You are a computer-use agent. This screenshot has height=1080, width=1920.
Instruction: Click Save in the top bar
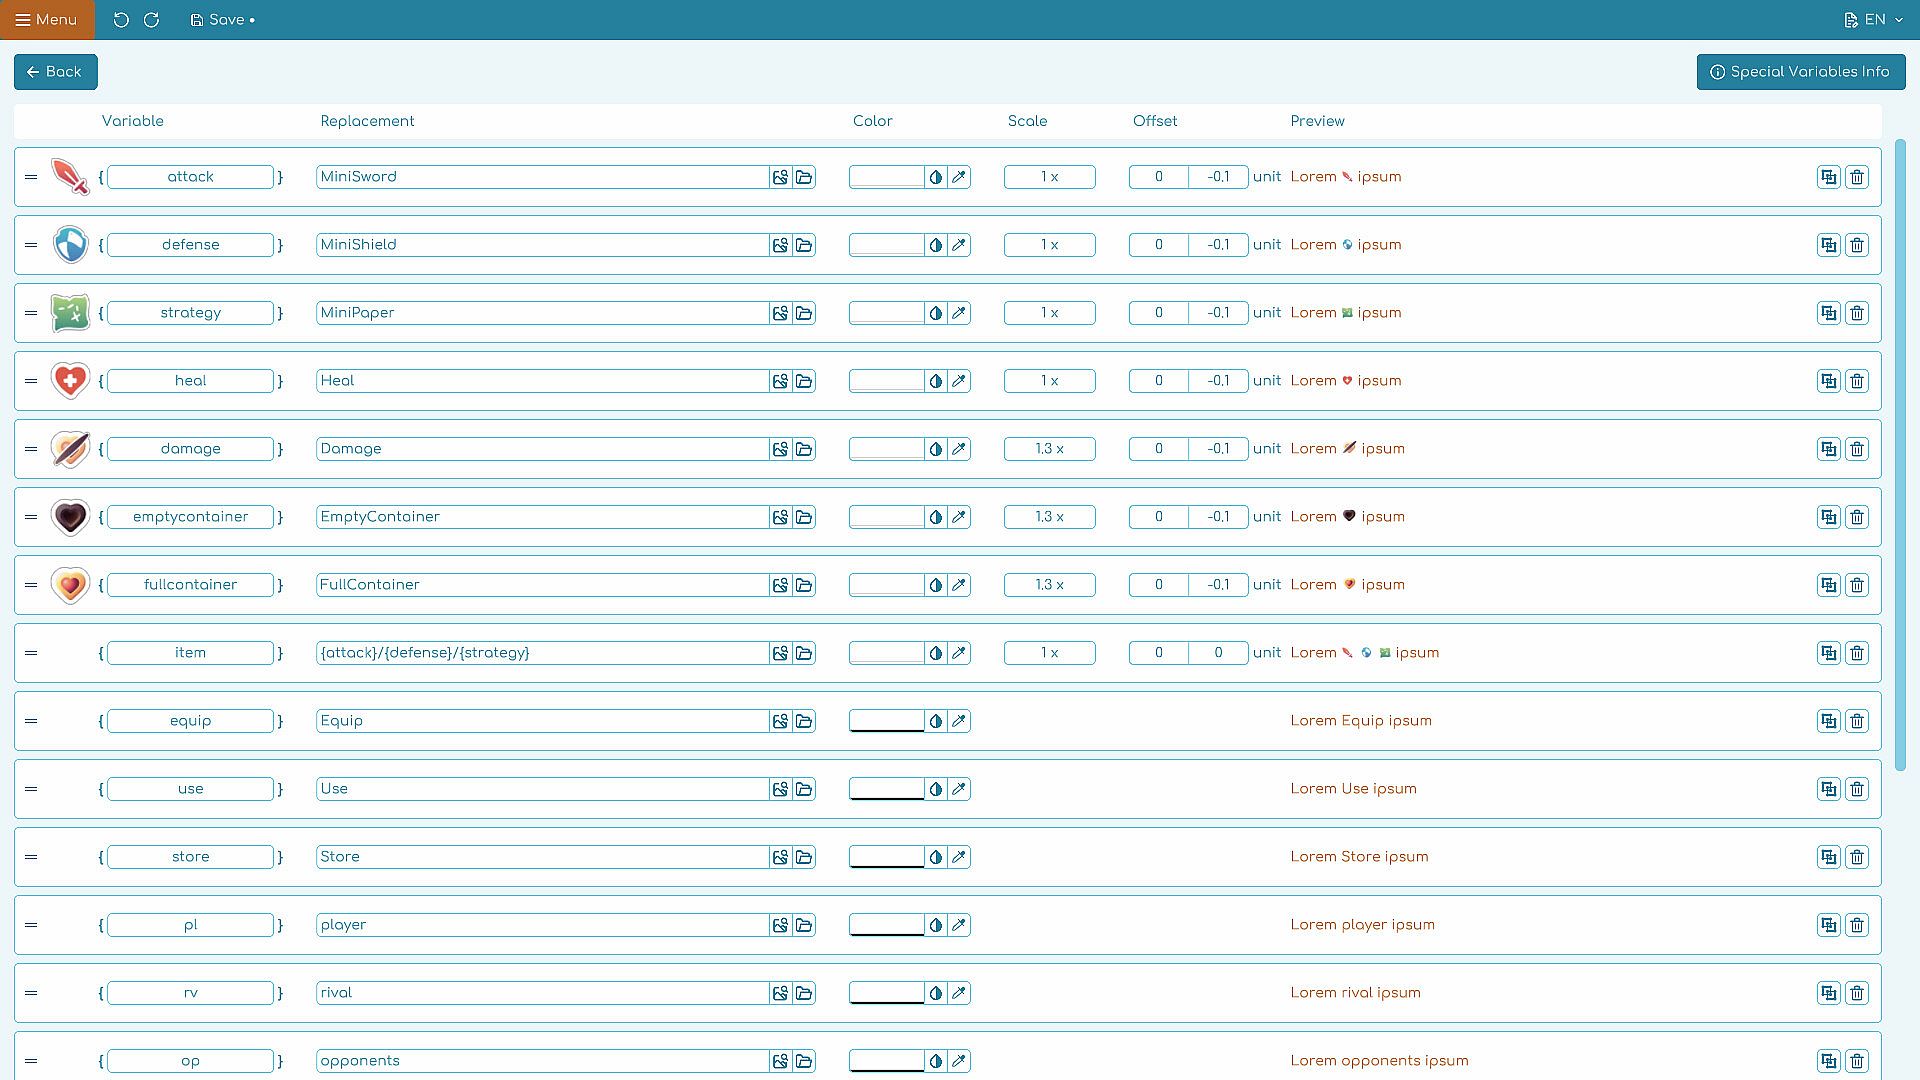click(222, 20)
